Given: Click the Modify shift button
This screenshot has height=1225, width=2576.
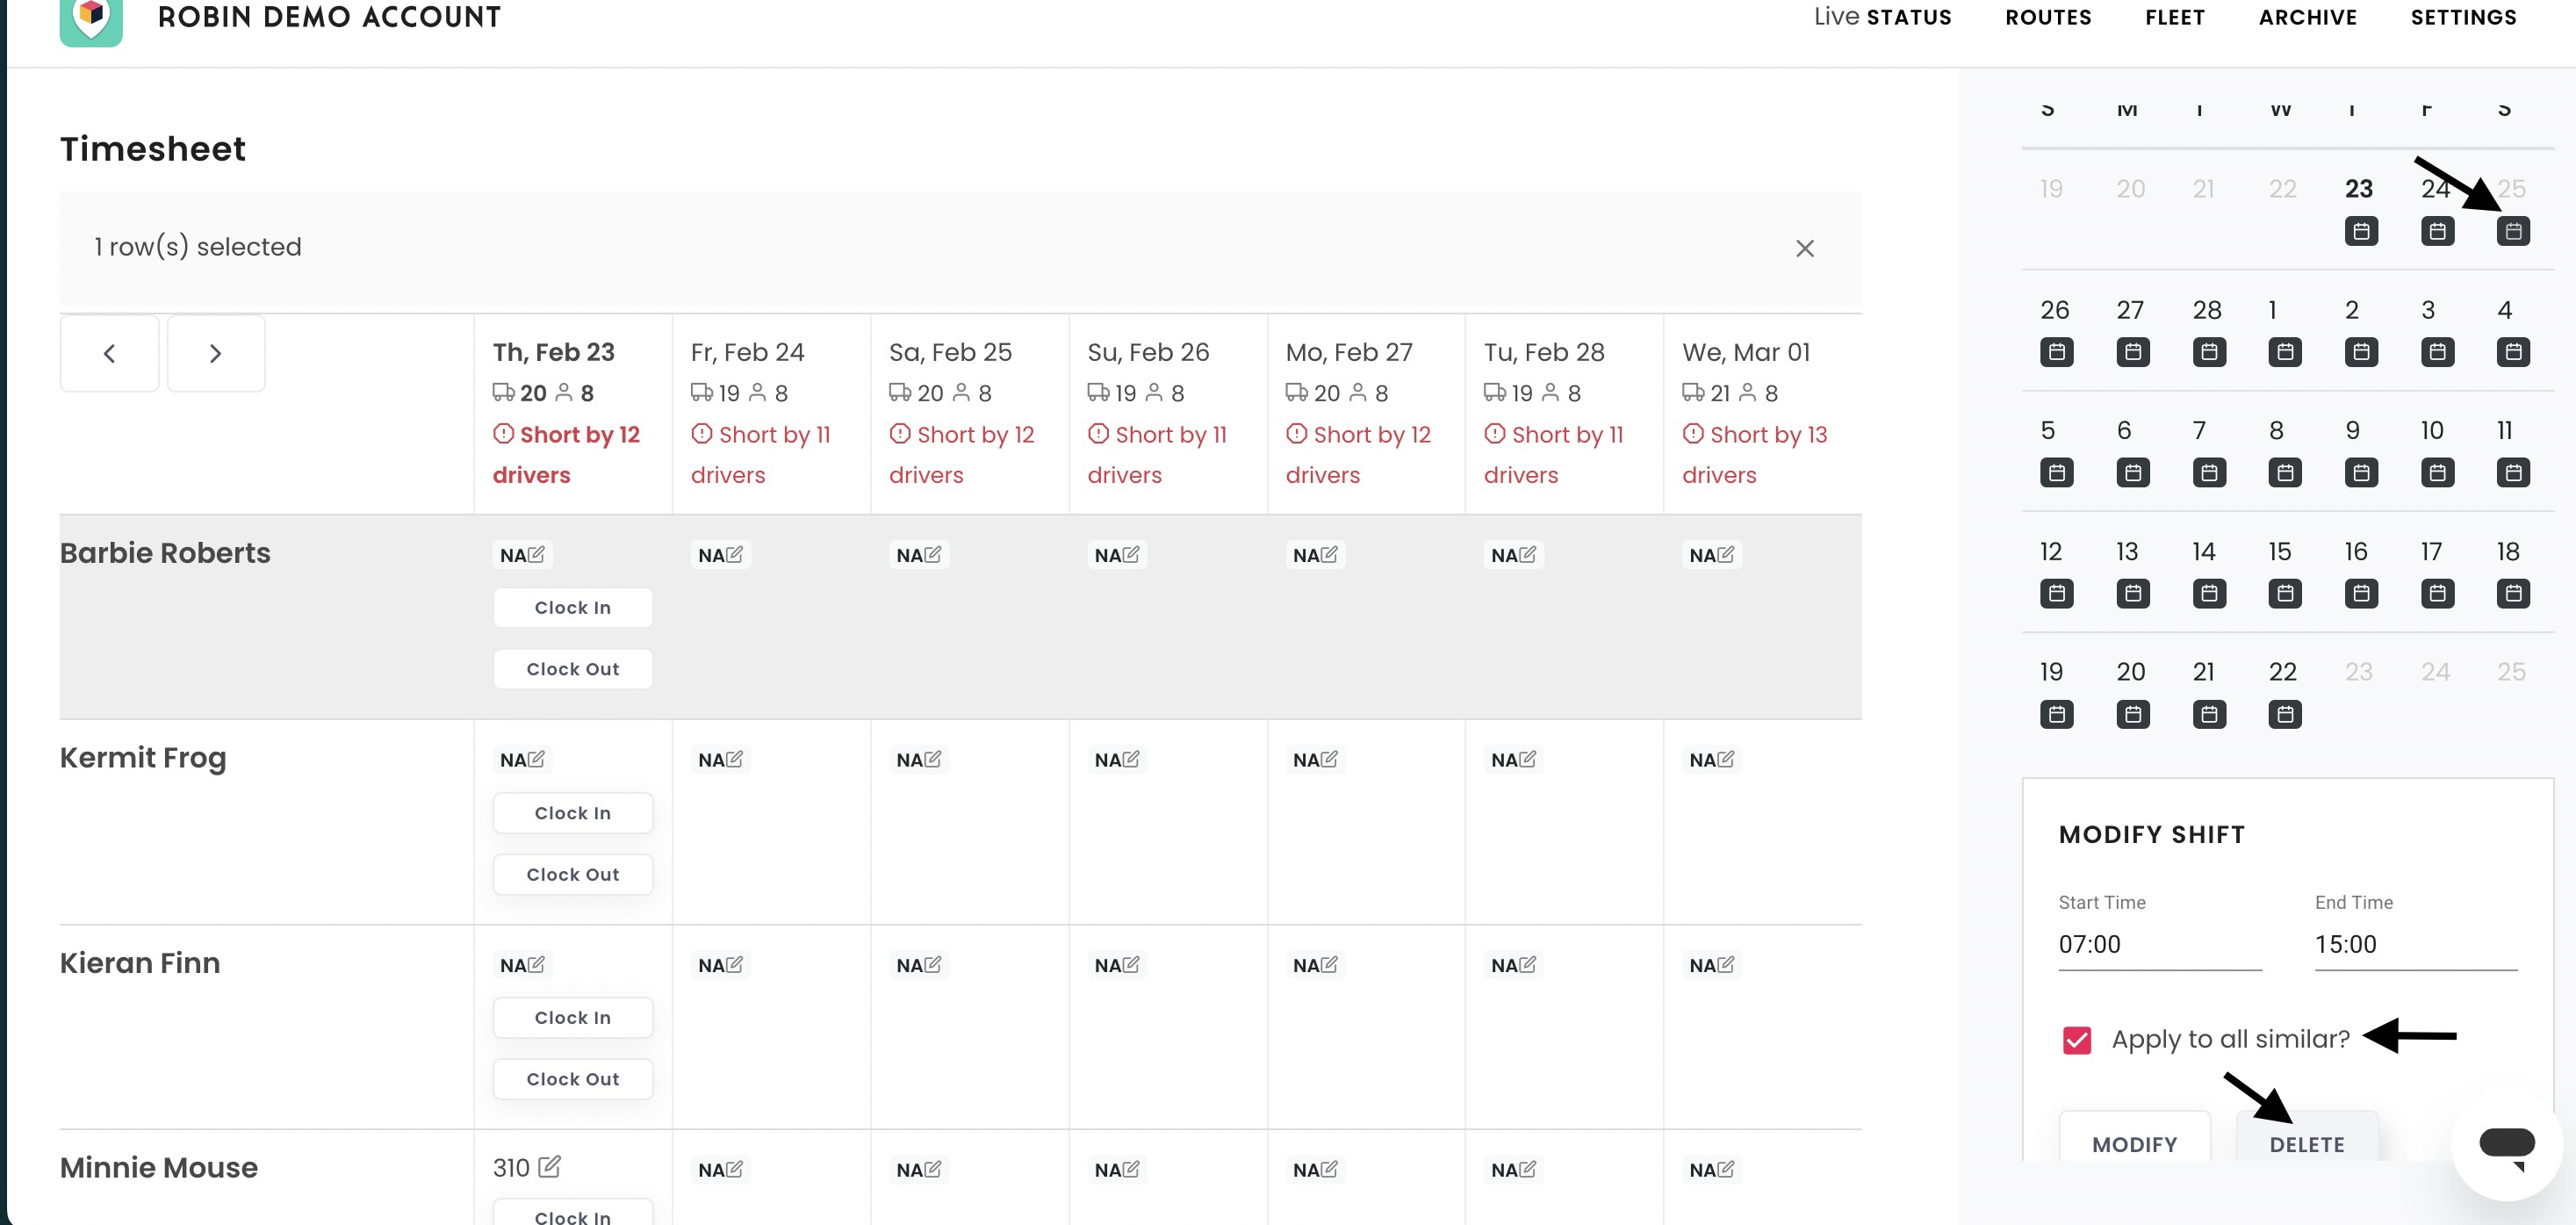Looking at the screenshot, I should [2134, 1138].
